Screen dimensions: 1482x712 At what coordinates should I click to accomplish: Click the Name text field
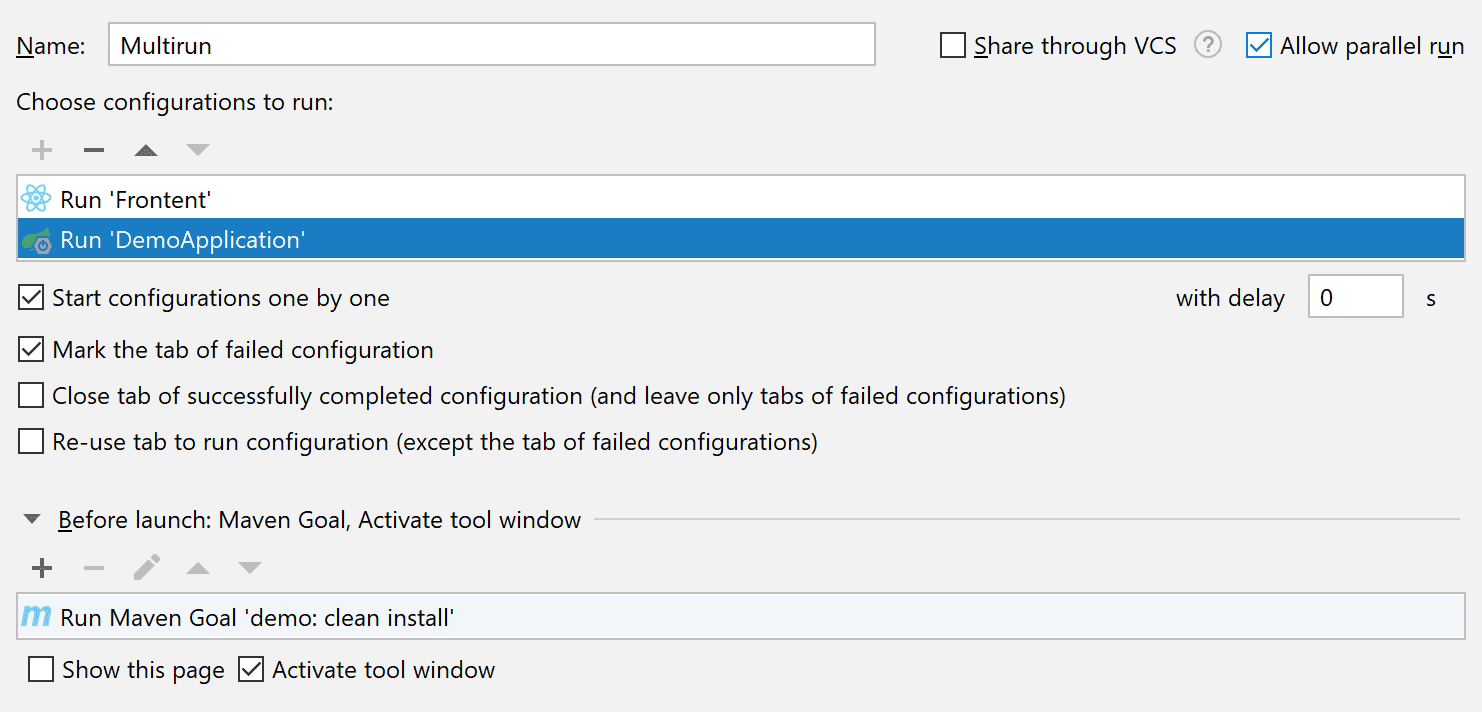[491, 45]
